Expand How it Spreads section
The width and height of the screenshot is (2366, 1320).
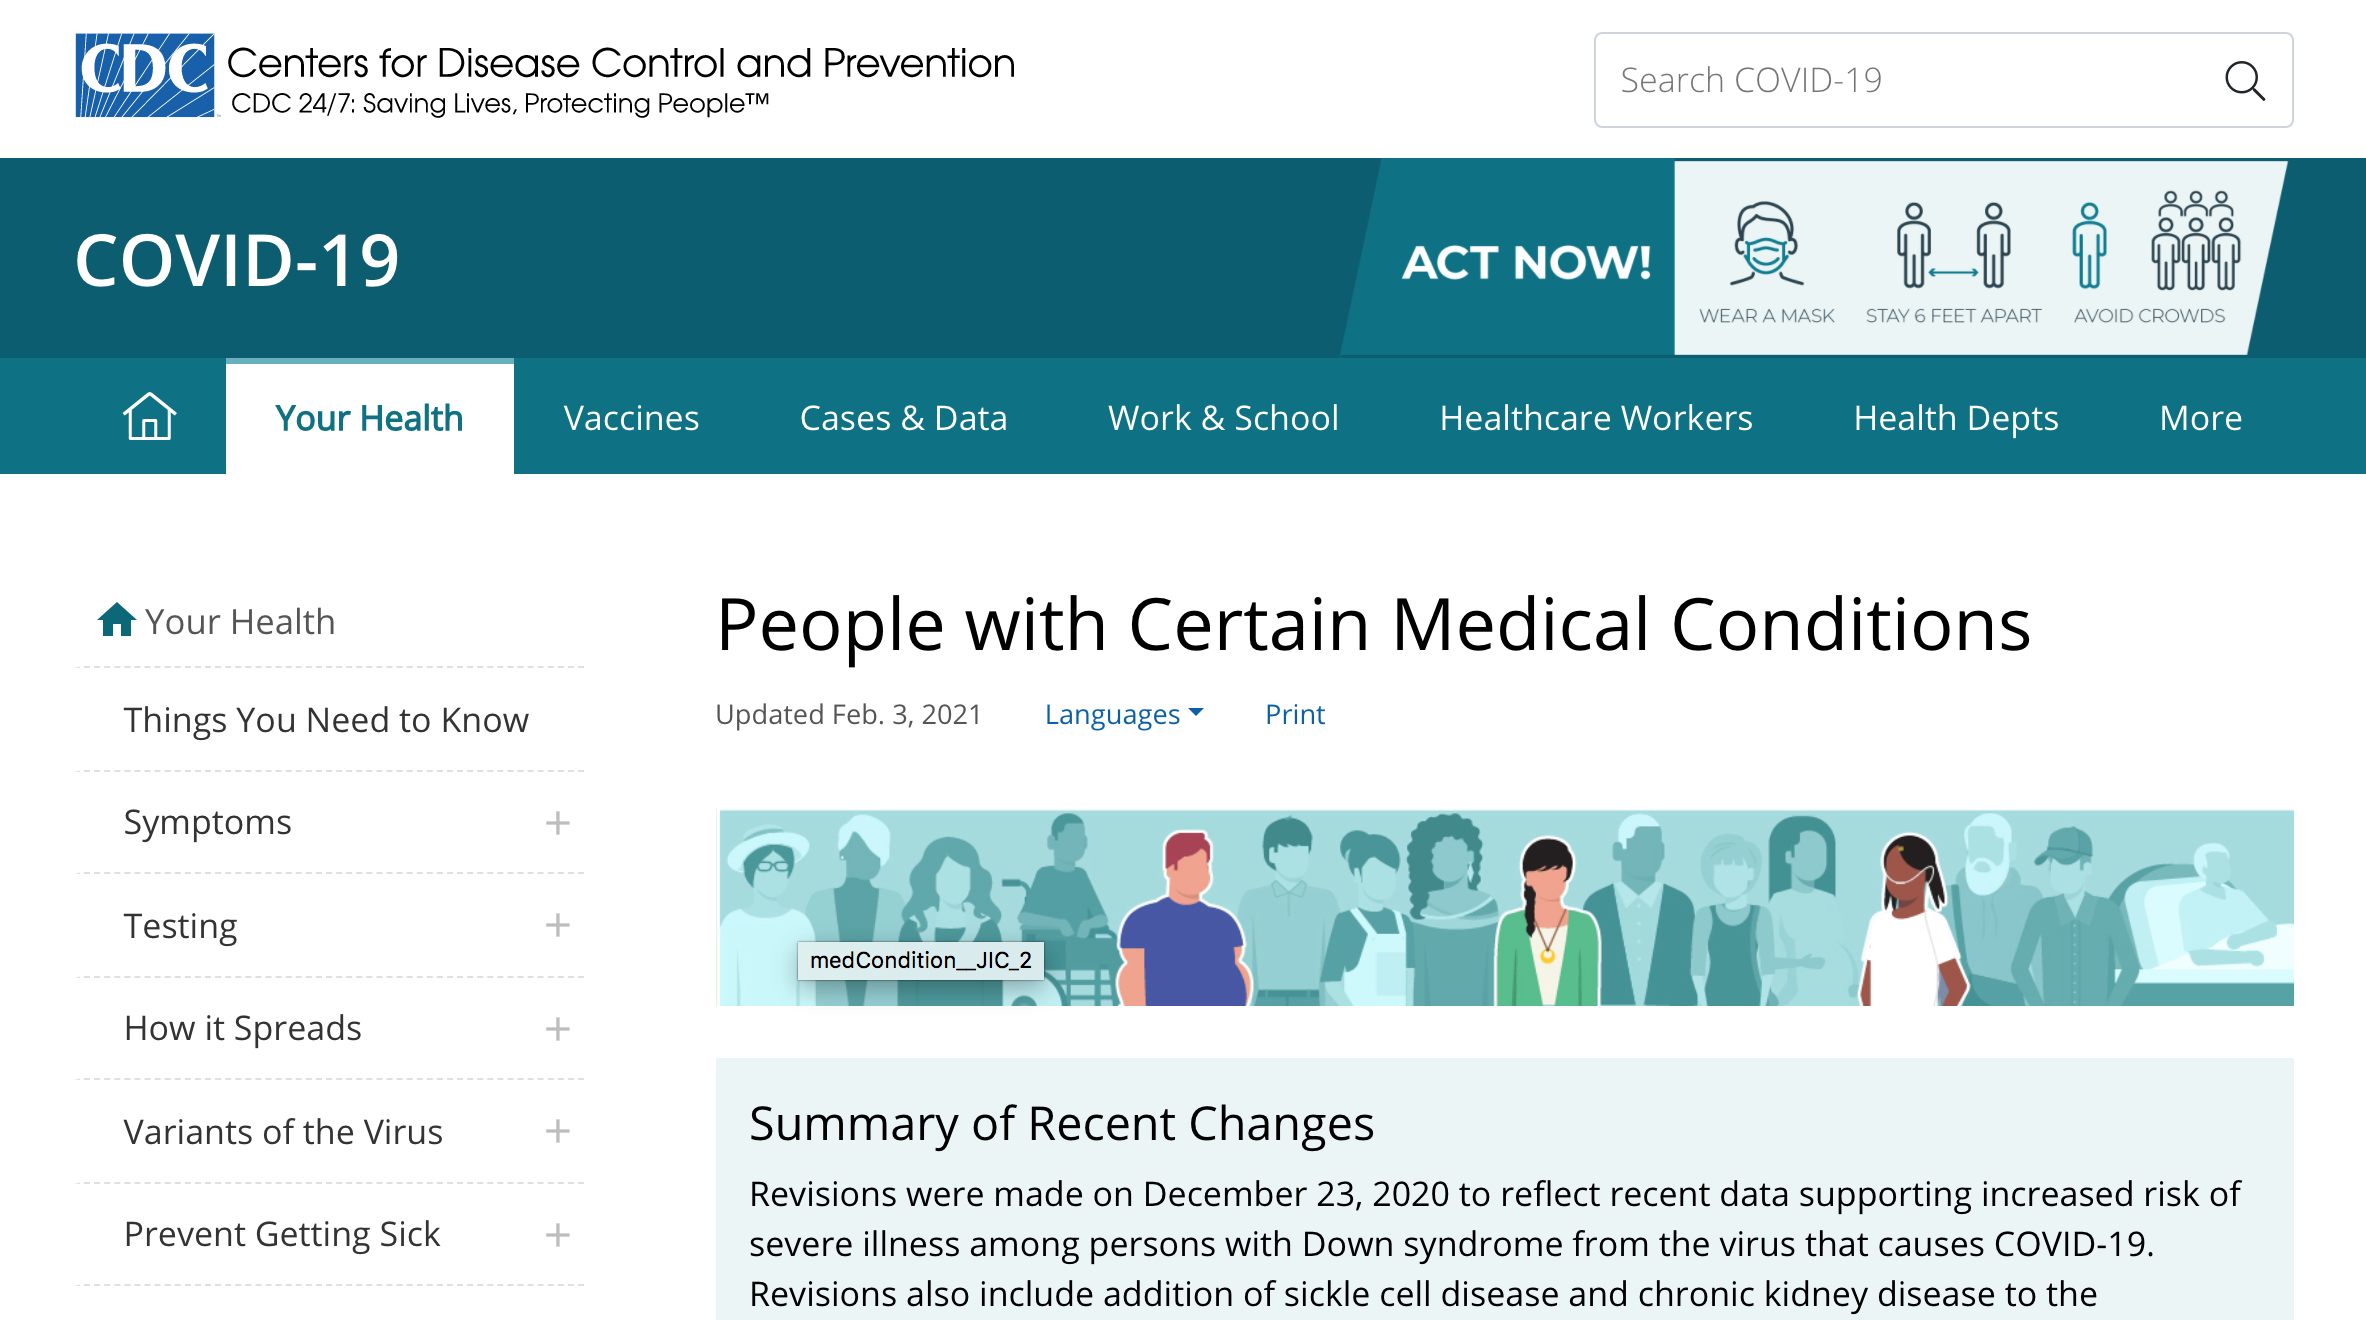[557, 1029]
